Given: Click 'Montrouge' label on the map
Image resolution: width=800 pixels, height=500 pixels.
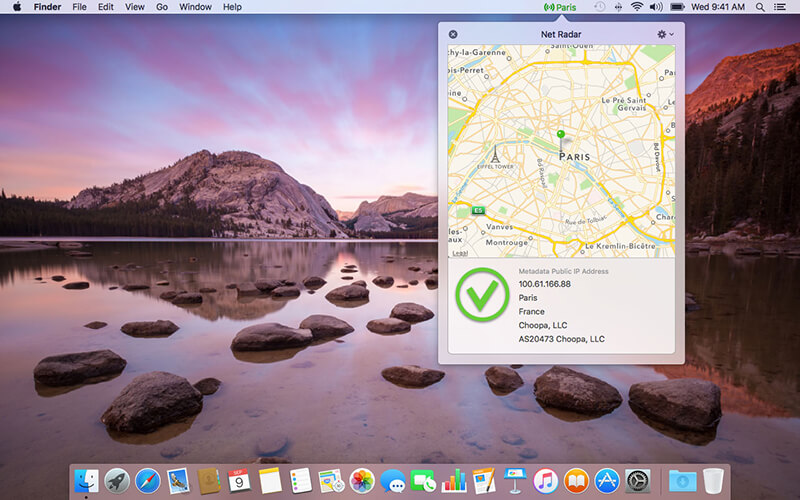Looking at the screenshot, I should (507, 242).
